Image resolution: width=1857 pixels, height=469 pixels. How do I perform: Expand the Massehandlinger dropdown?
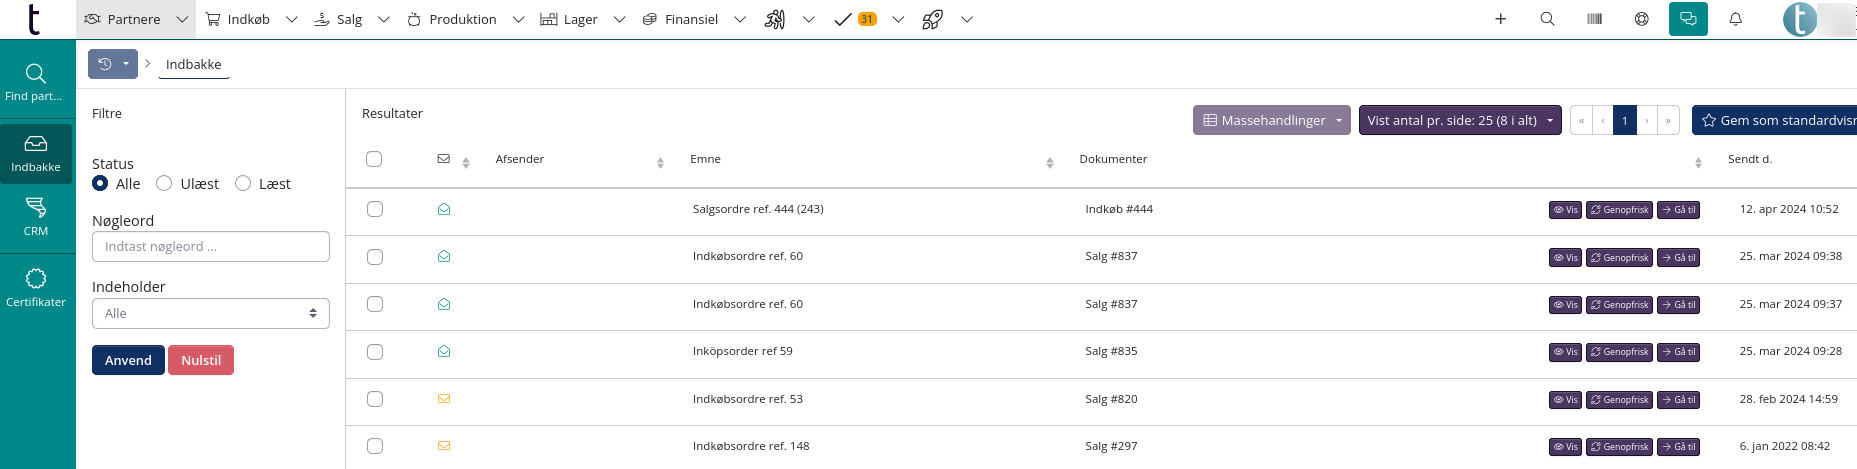click(1271, 120)
